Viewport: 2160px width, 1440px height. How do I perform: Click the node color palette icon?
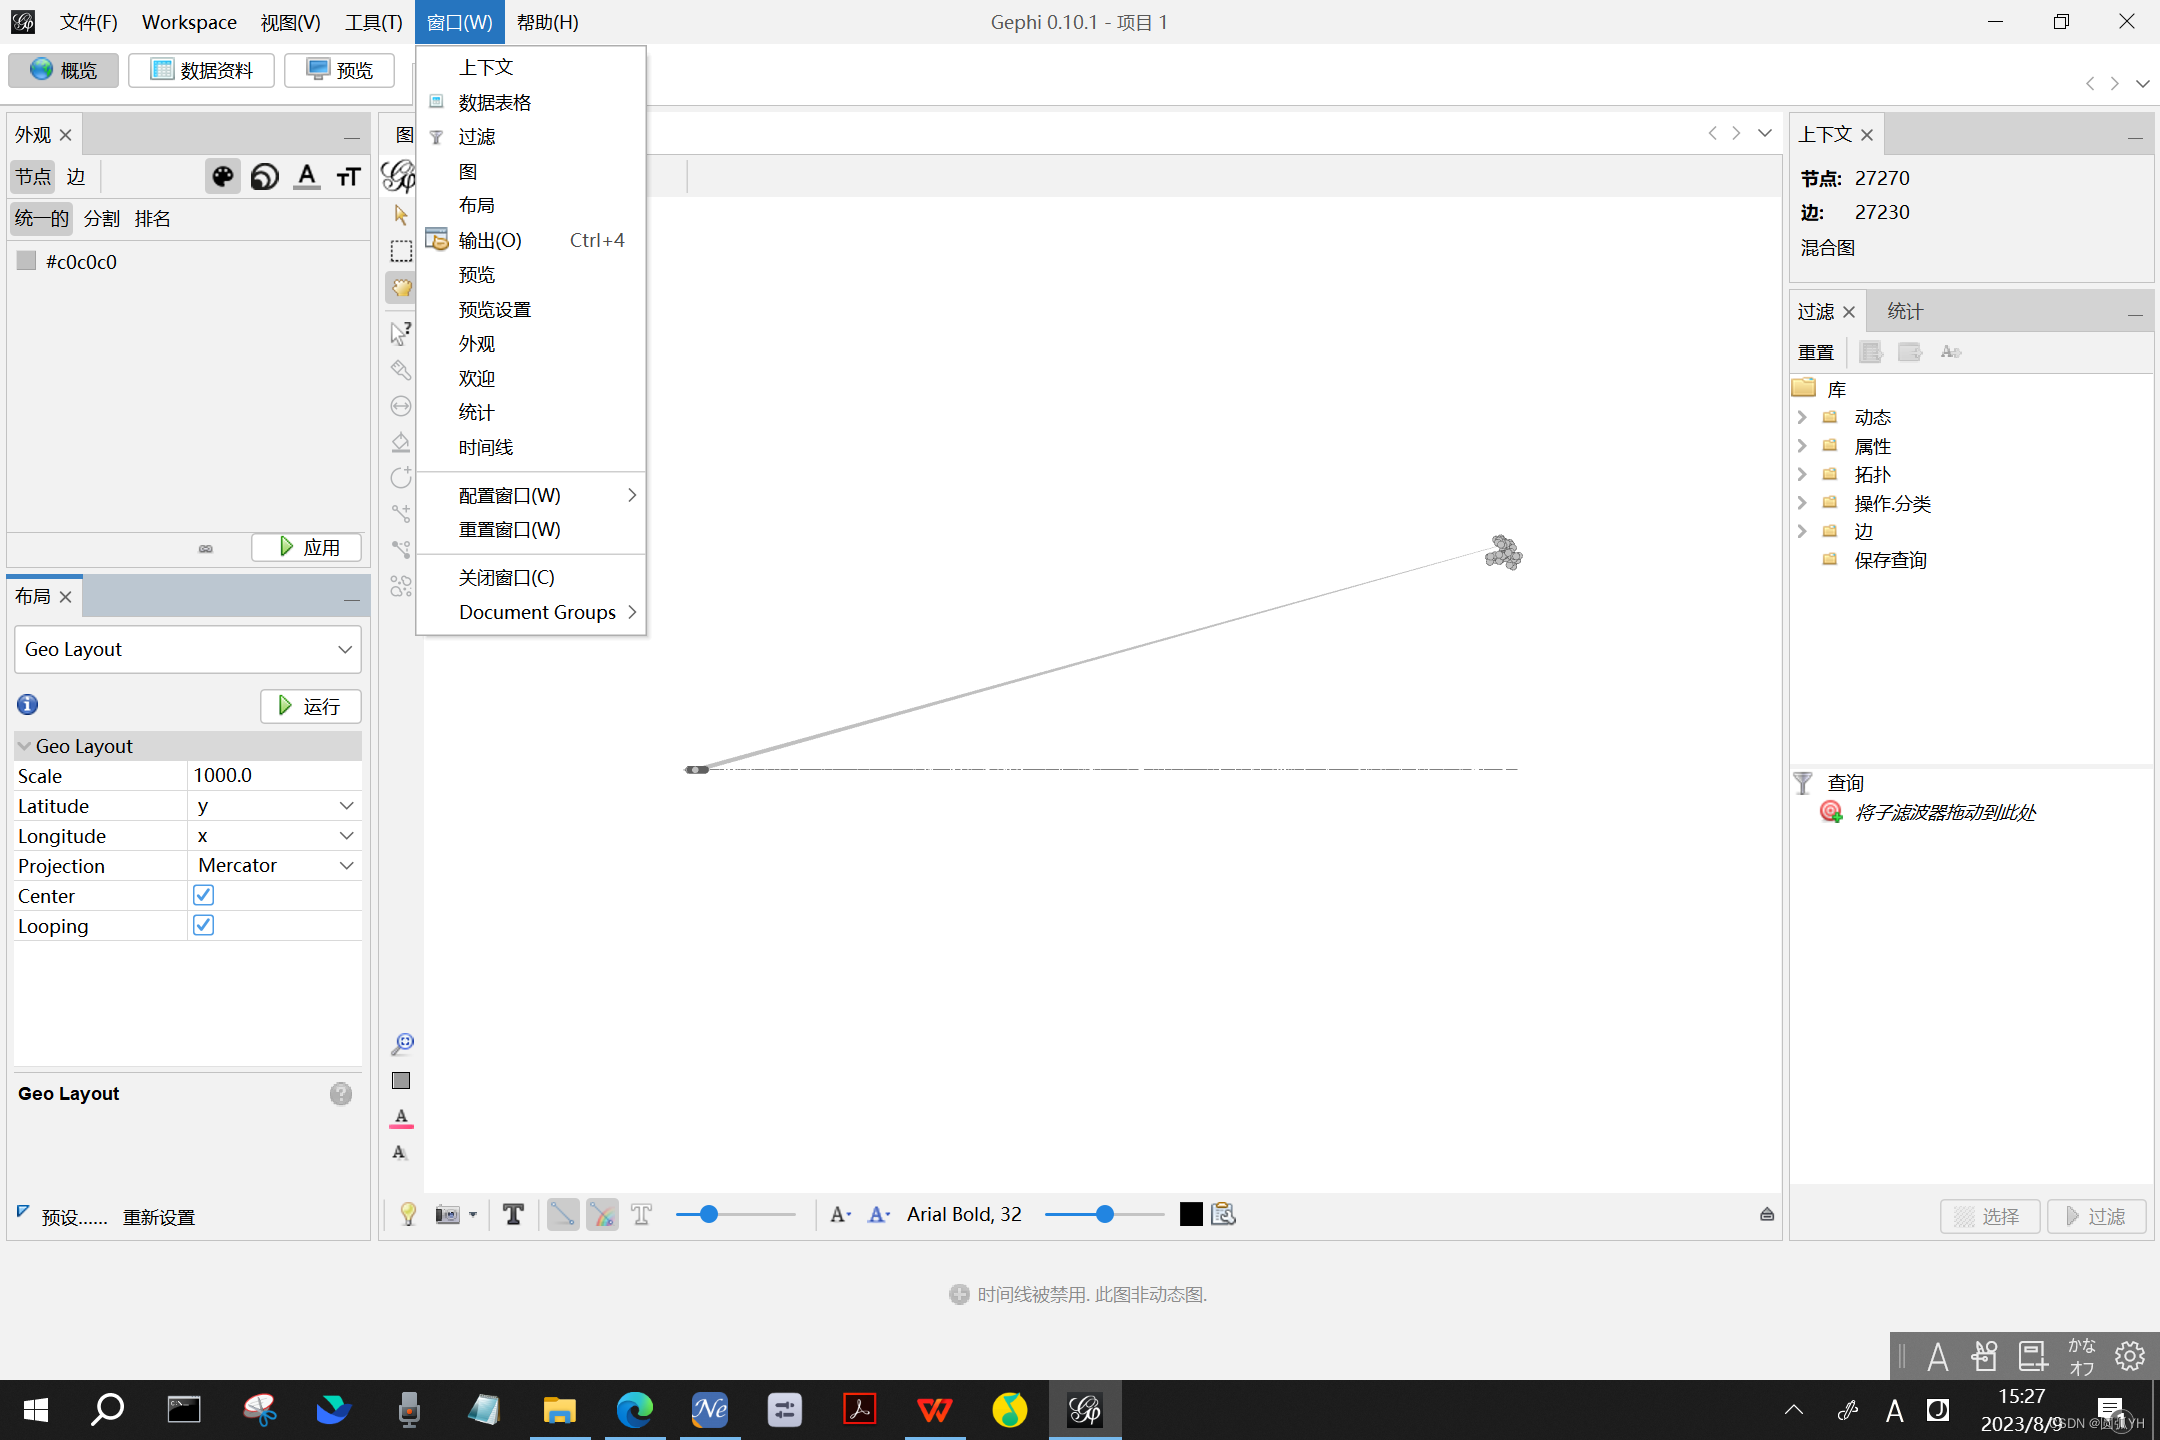click(223, 177)
